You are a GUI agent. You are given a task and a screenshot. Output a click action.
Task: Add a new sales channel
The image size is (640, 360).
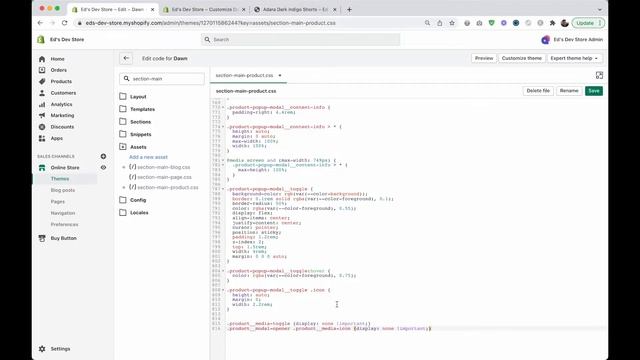(103, 156)
